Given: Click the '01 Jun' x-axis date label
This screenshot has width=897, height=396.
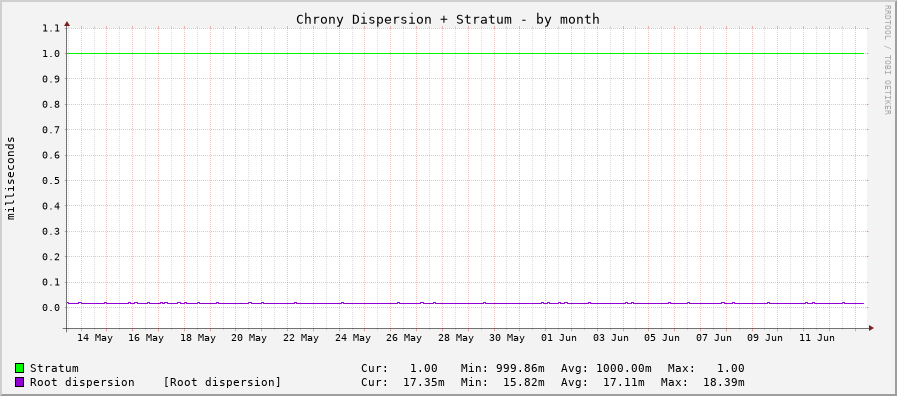Looking at the screenshot, I should pyautogui.click(x=559, y=338).
